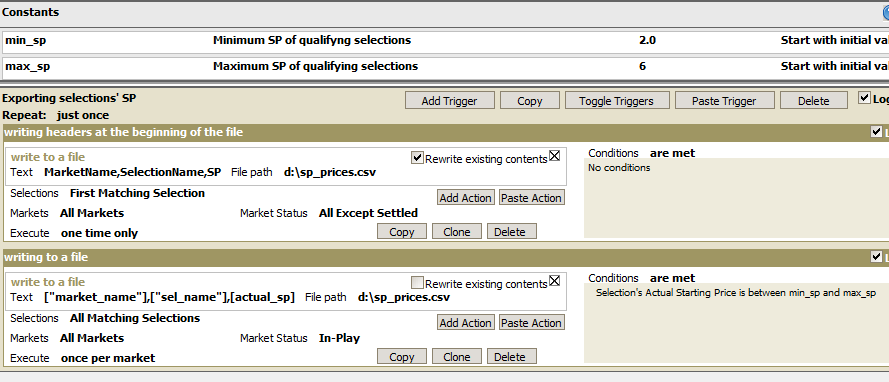Image resolution: width=889 pixels, height=382 pixels.
Task: Toggle the Log checkbox next to Delete
Action: (864, 98)
